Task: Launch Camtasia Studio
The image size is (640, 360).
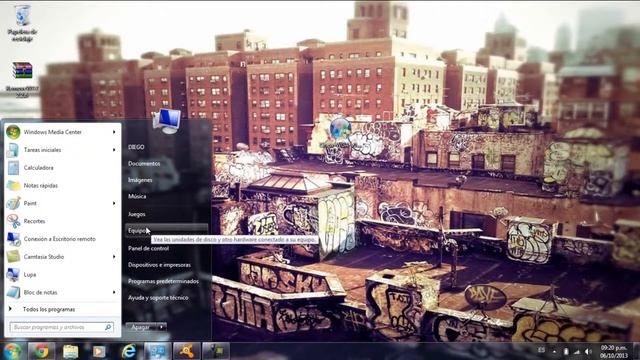Action: (x=62, y=257)
